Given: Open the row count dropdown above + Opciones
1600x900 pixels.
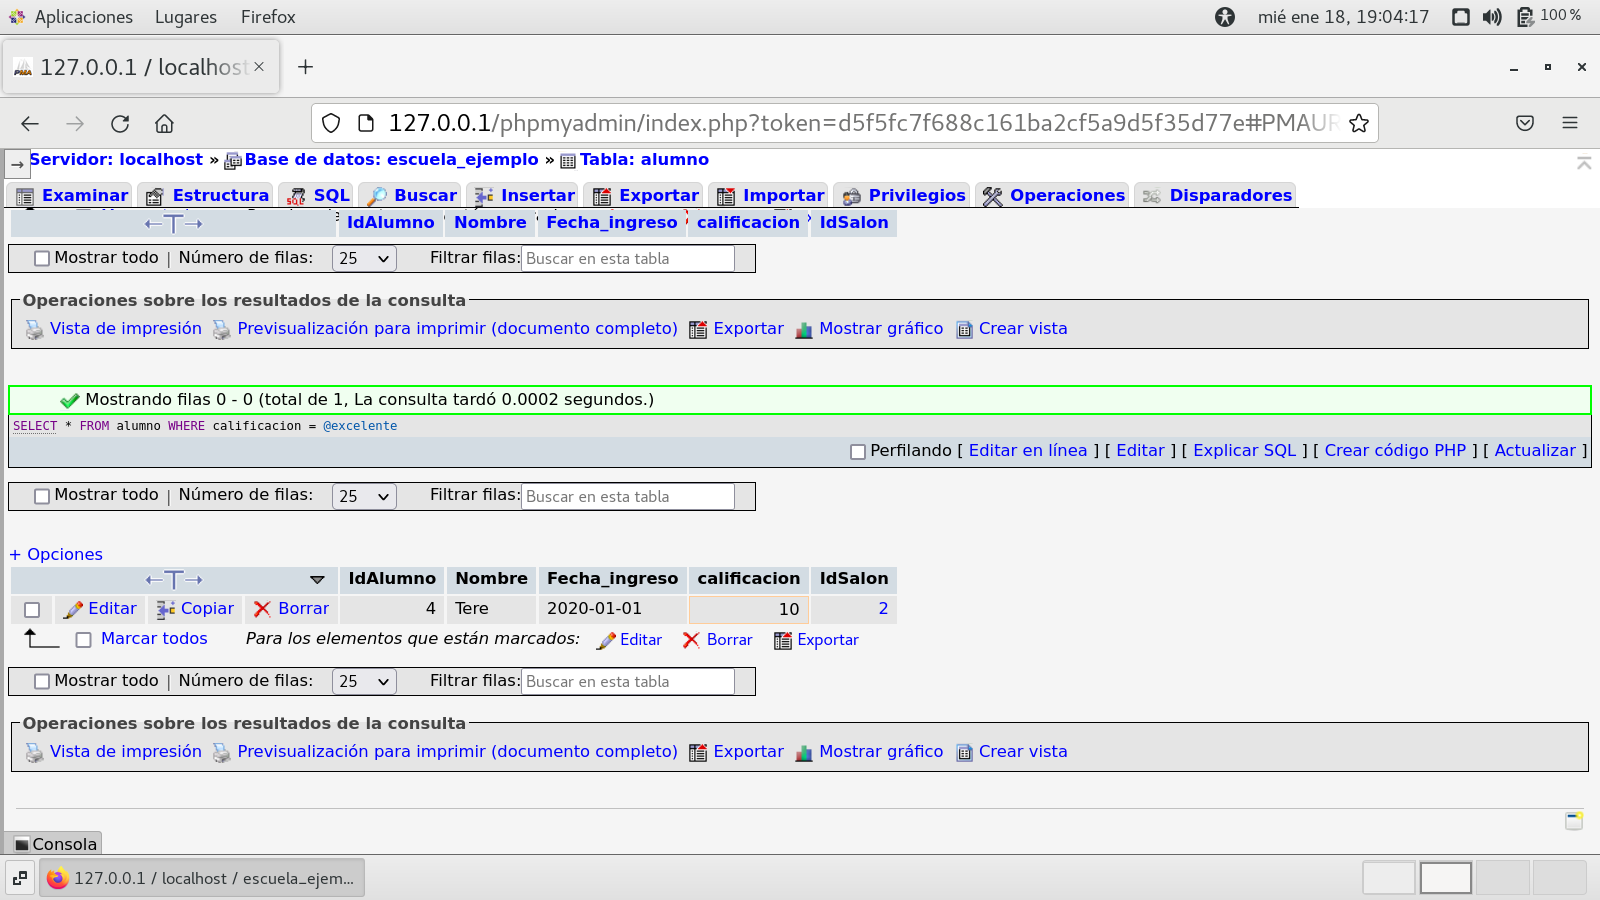Looking at the screenshot, I should [x=364, y=496].
